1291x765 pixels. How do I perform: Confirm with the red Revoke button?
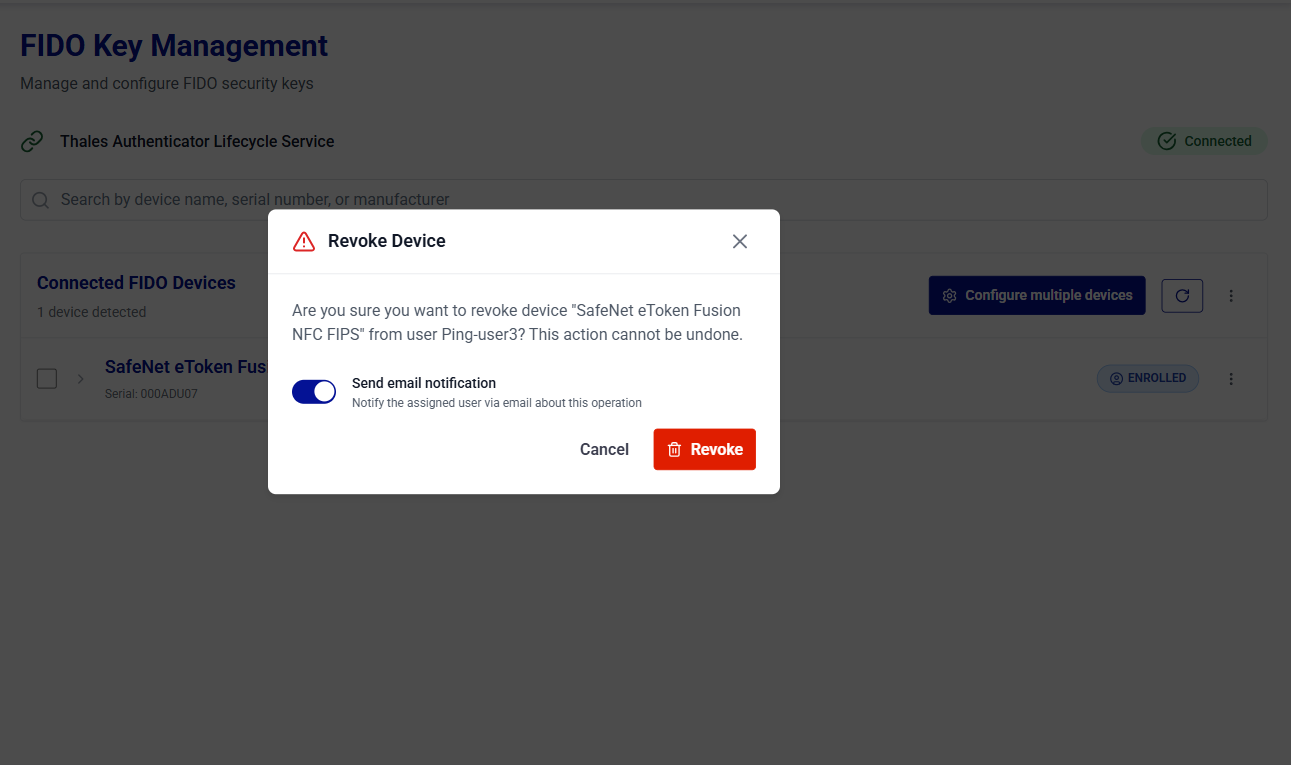coord(705,449)
